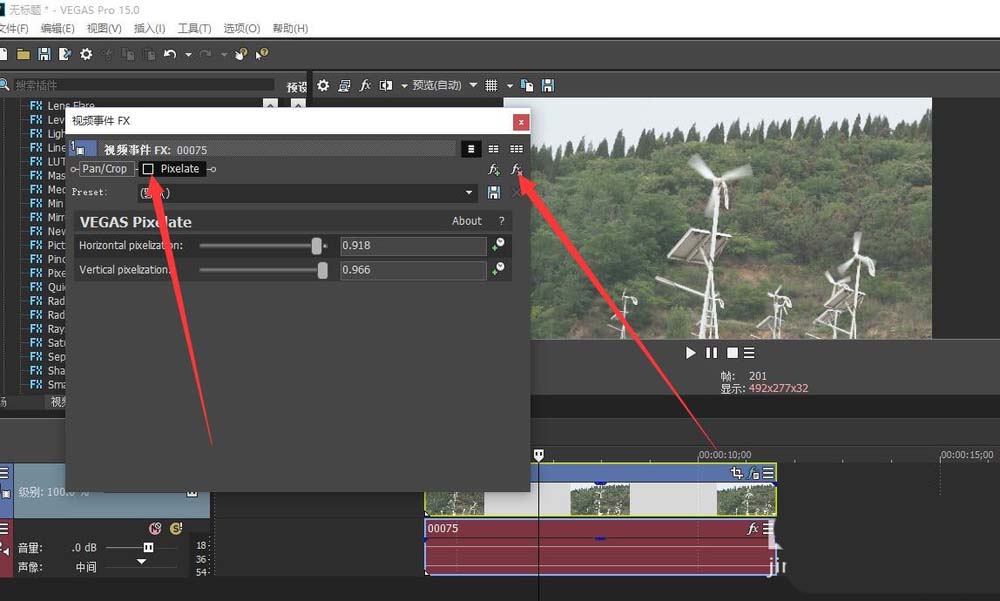
Task: Mute the audio track
Action: click(x=155, y=528)
